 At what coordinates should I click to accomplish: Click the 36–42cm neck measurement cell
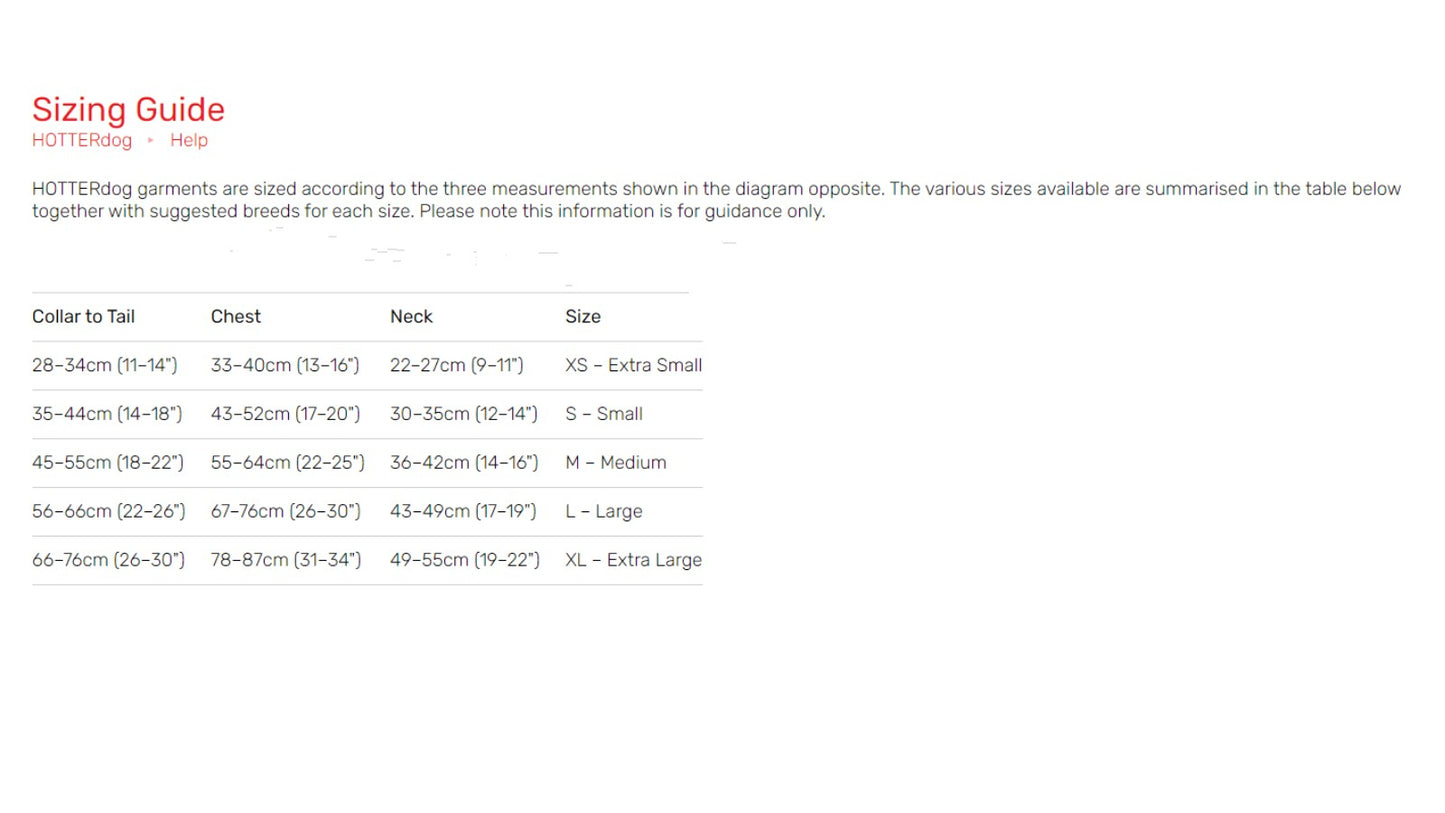coord(464,463)
